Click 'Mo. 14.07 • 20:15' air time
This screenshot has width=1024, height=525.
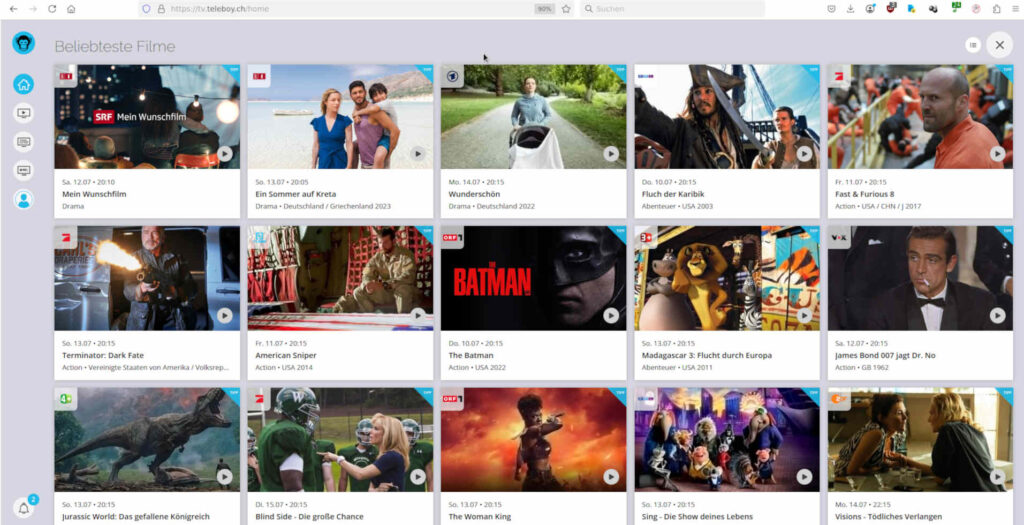click(x=476, y=182)
